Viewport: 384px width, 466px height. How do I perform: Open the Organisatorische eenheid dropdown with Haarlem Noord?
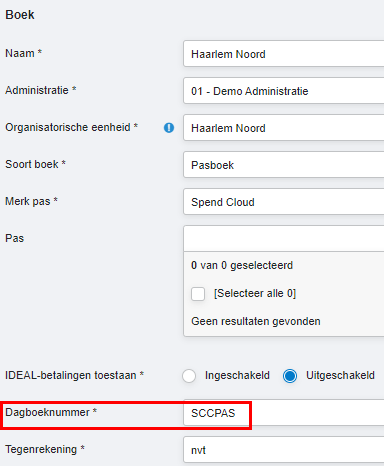[284, 128]
